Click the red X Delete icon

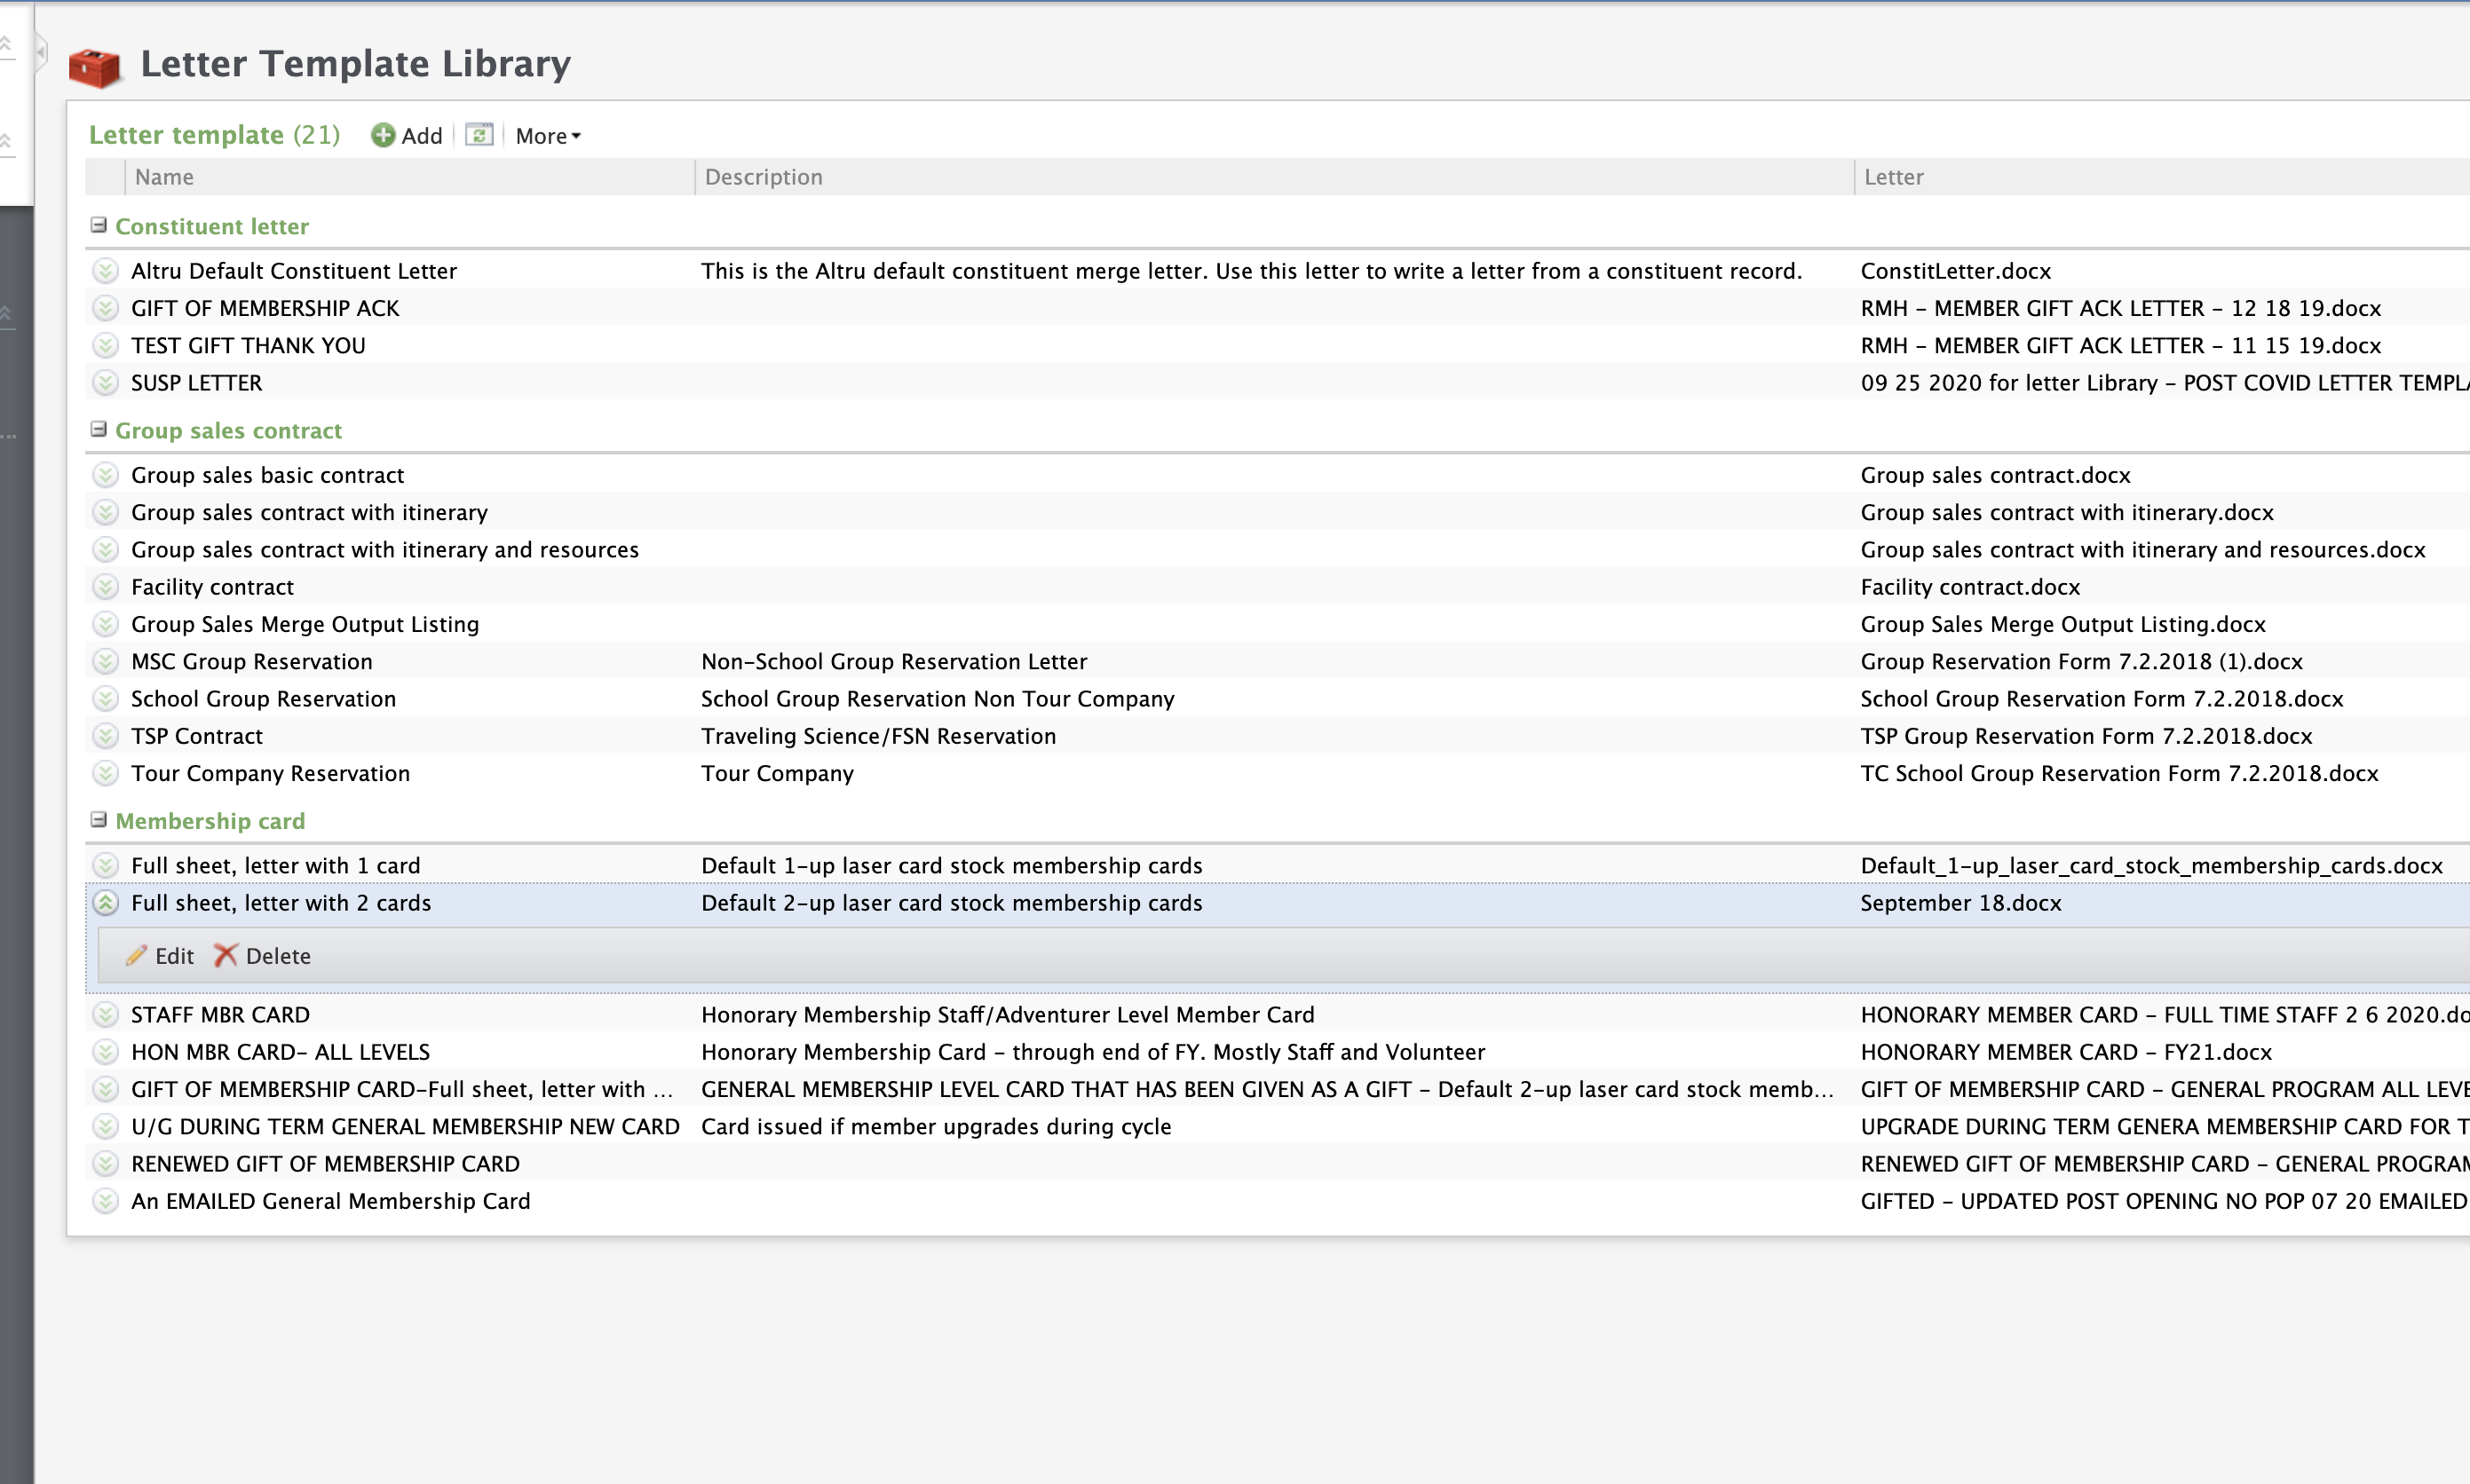(x=226, y=956)
